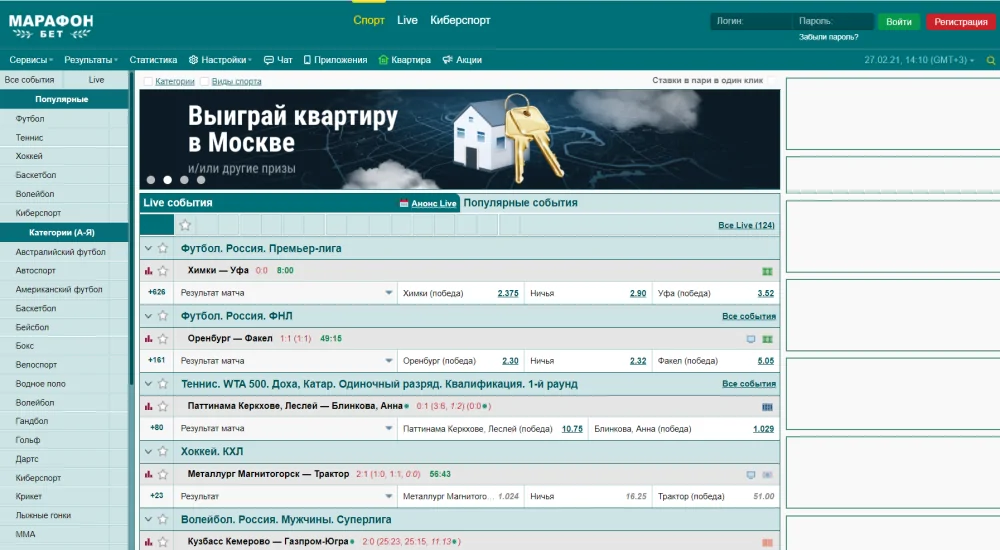Click the Войти button

(x=899, y=22)
